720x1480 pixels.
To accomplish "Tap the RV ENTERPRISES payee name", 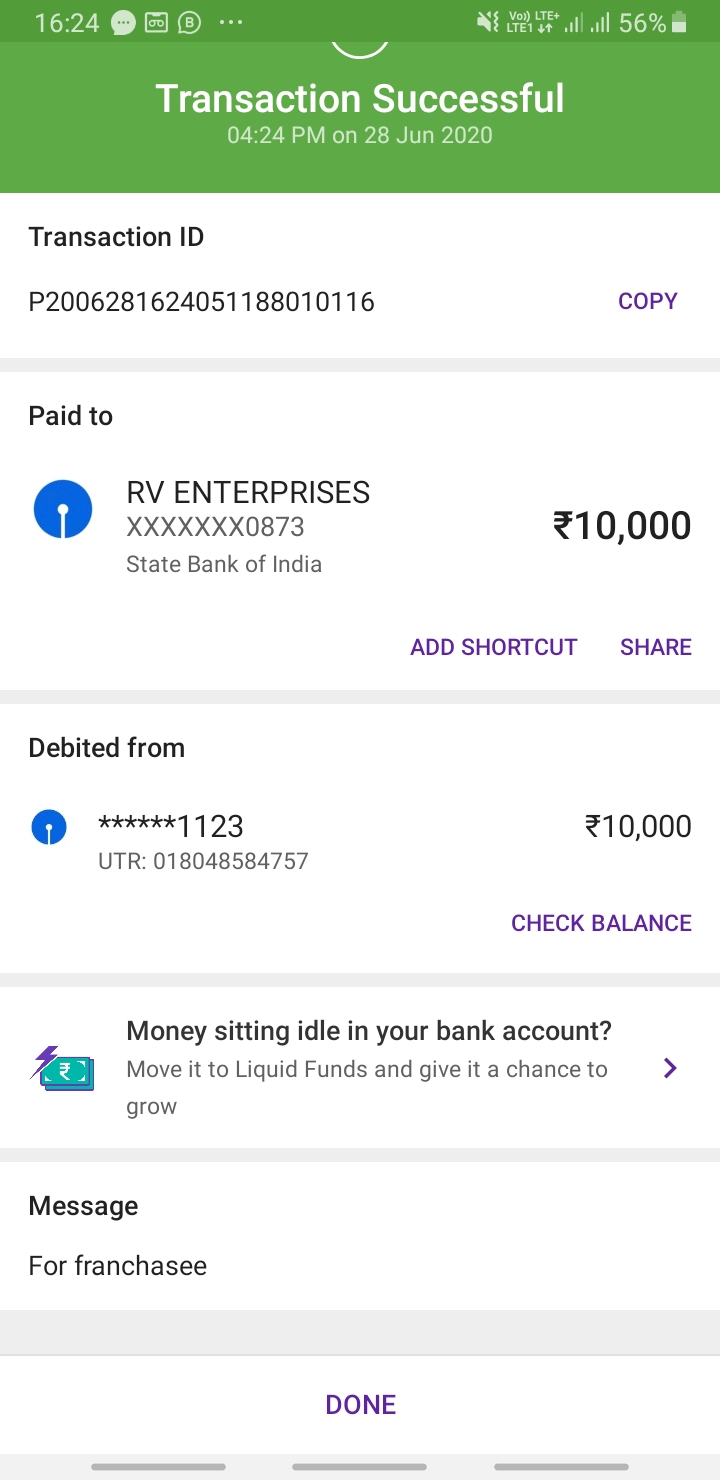I will pos(248,492).
